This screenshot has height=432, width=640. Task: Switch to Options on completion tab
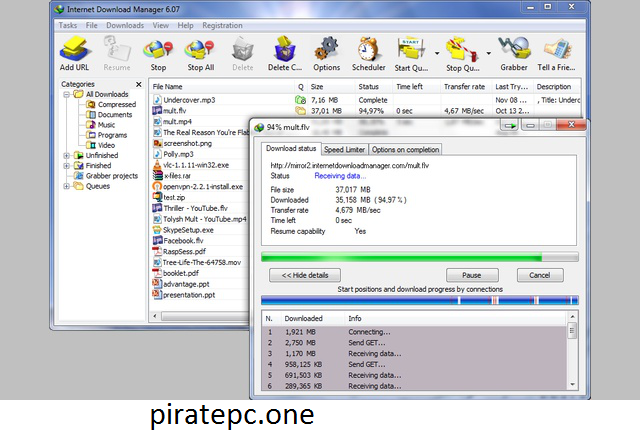point(405,149)
